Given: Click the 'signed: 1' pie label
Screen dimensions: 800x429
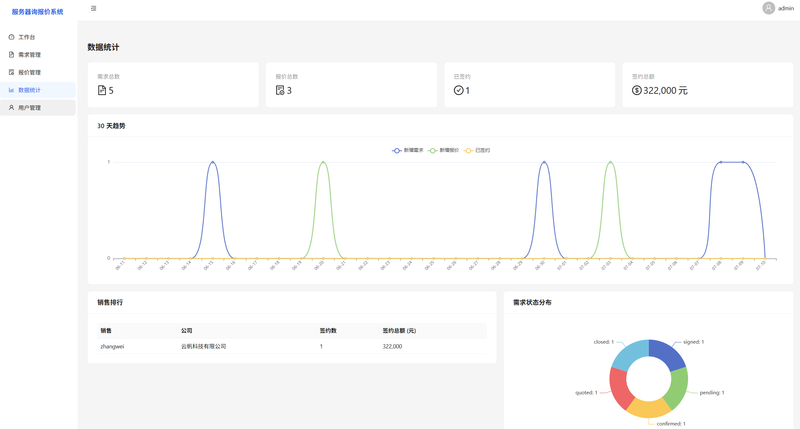Looking at the screenshot, I should pyautogui.click(x=693, y=342).
